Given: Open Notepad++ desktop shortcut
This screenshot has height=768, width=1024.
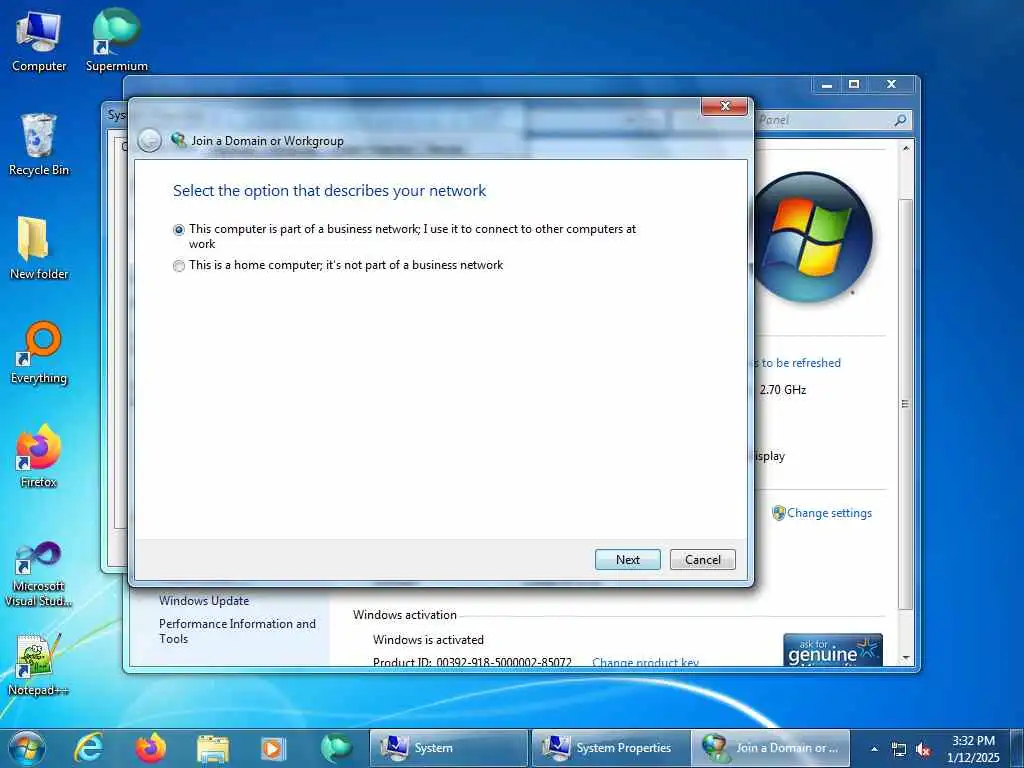Looking at the screenshot, I should 38,665.
